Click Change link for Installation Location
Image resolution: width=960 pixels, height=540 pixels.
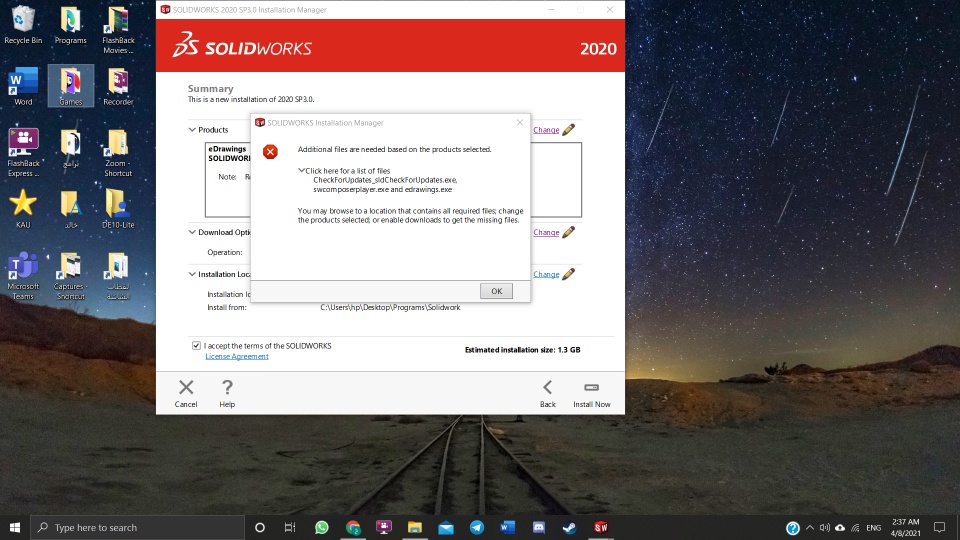pyautogui.click(x=546, y=274)
